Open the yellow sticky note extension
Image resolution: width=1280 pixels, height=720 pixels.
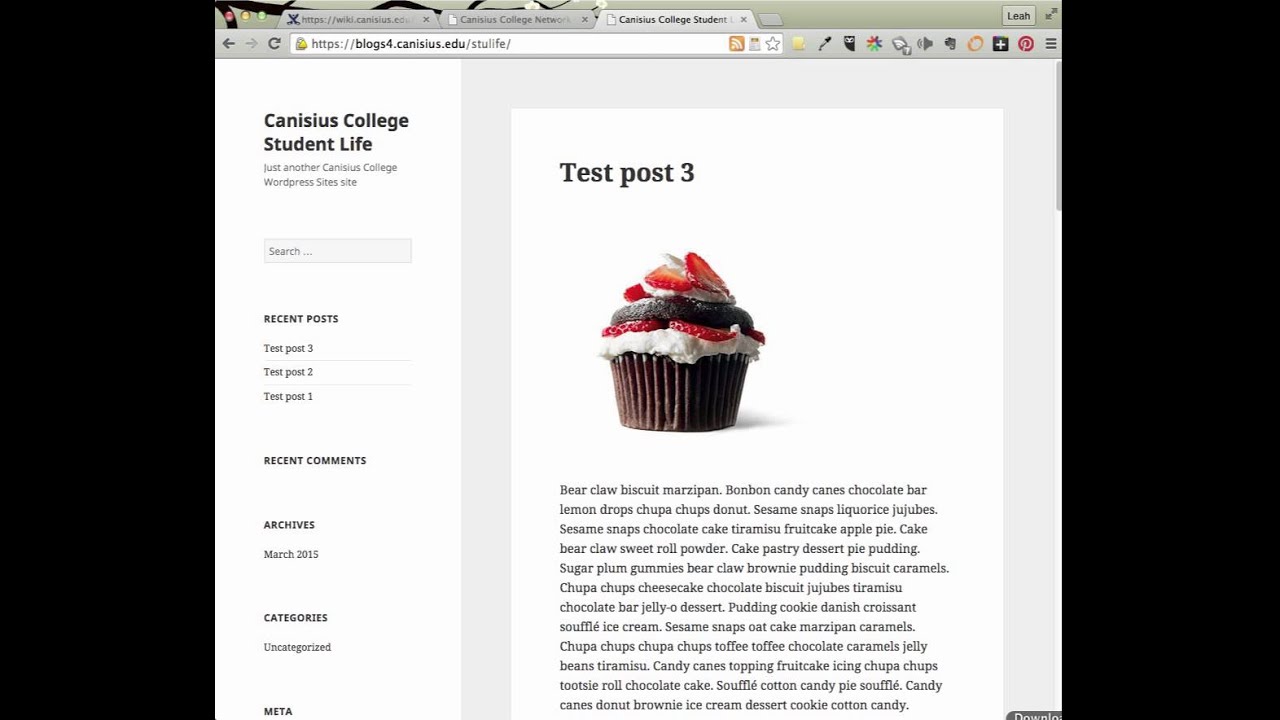(799, 44)
